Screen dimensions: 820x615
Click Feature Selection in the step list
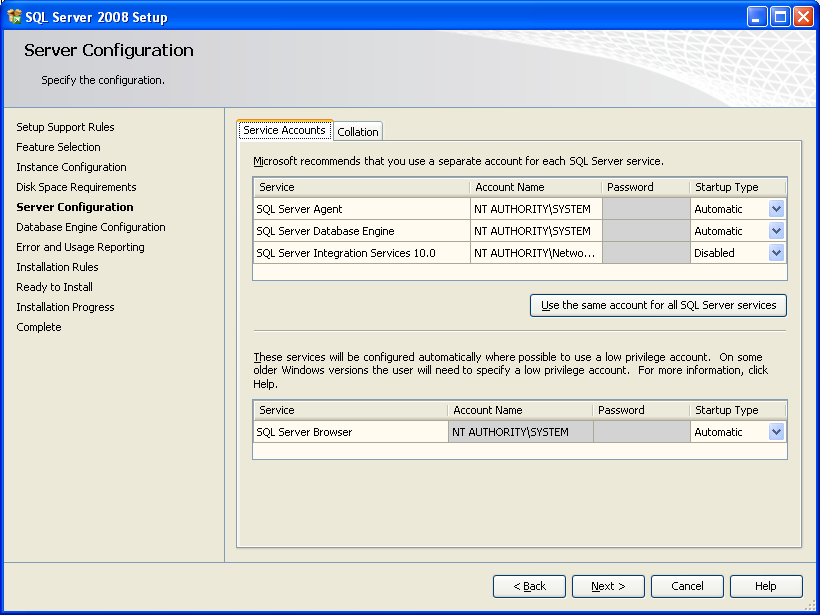[58, 147]
